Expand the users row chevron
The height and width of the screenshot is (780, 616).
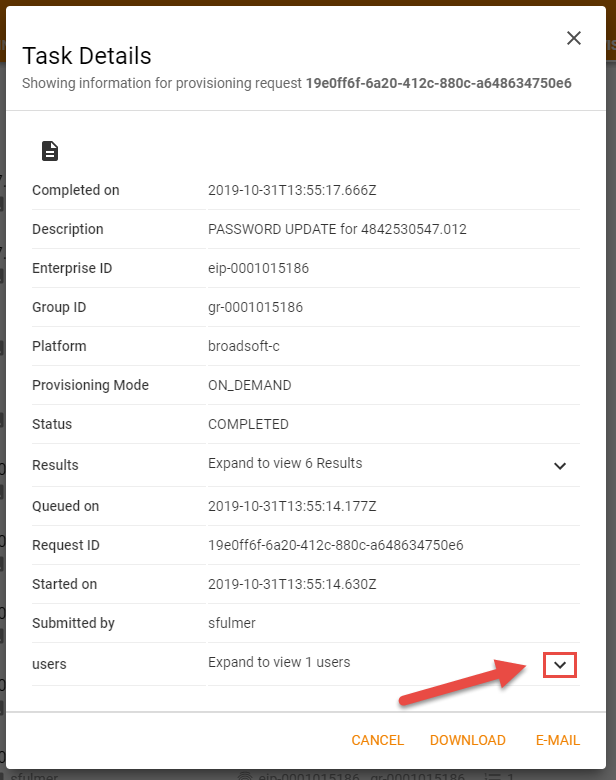560,664
